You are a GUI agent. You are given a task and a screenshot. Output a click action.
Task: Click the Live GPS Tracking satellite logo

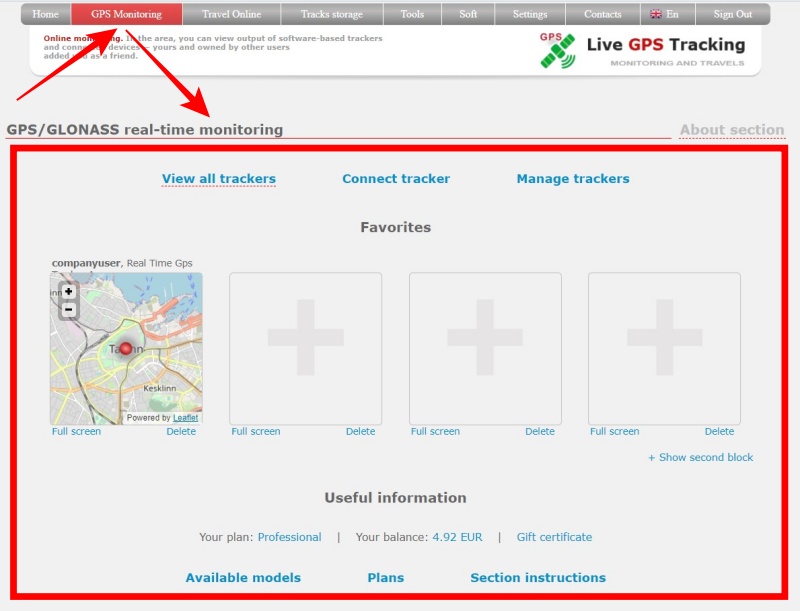point(557,50)
